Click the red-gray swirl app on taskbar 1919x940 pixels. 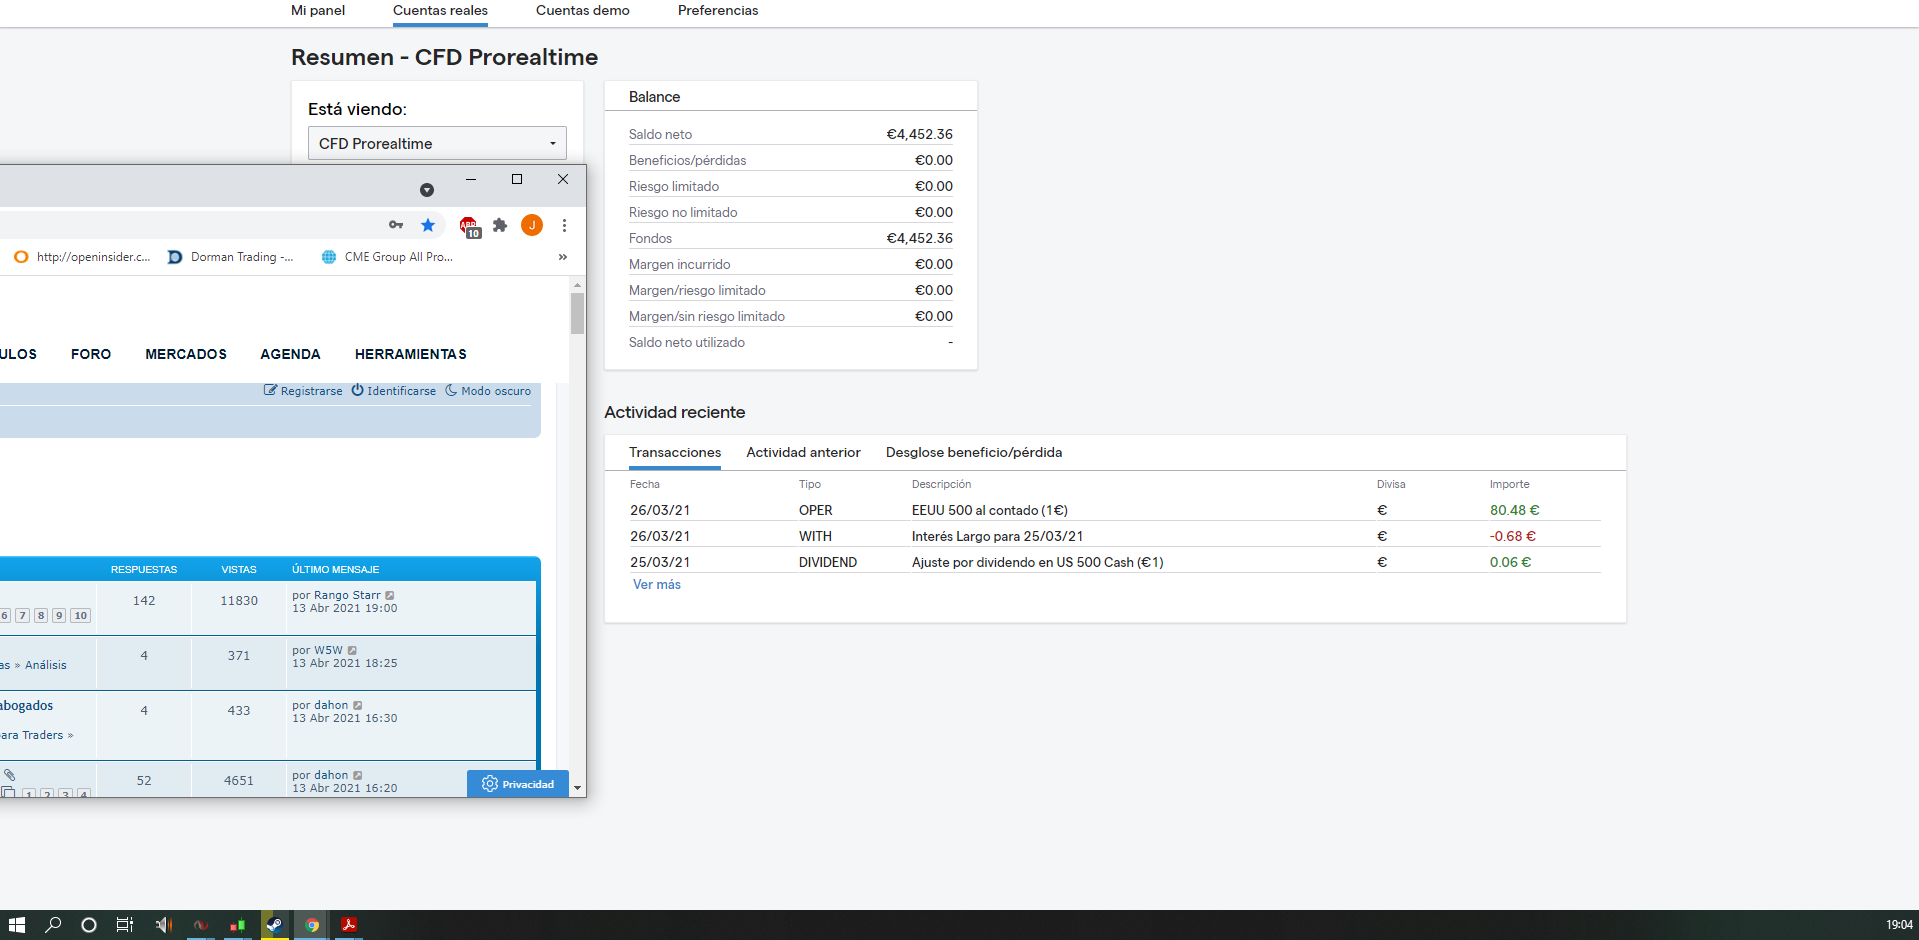[x=200, y=925]
